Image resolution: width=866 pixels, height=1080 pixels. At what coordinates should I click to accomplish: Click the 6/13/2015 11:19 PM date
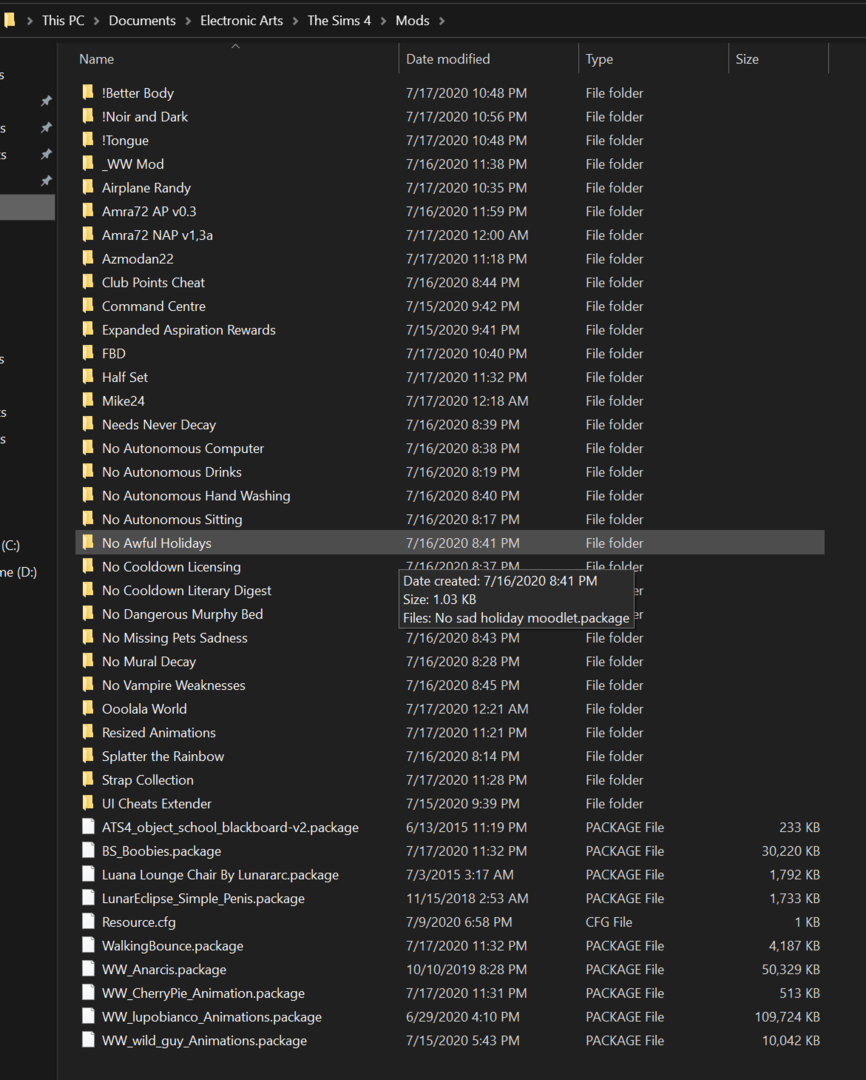pyautogui.click(x=466, y=827)
